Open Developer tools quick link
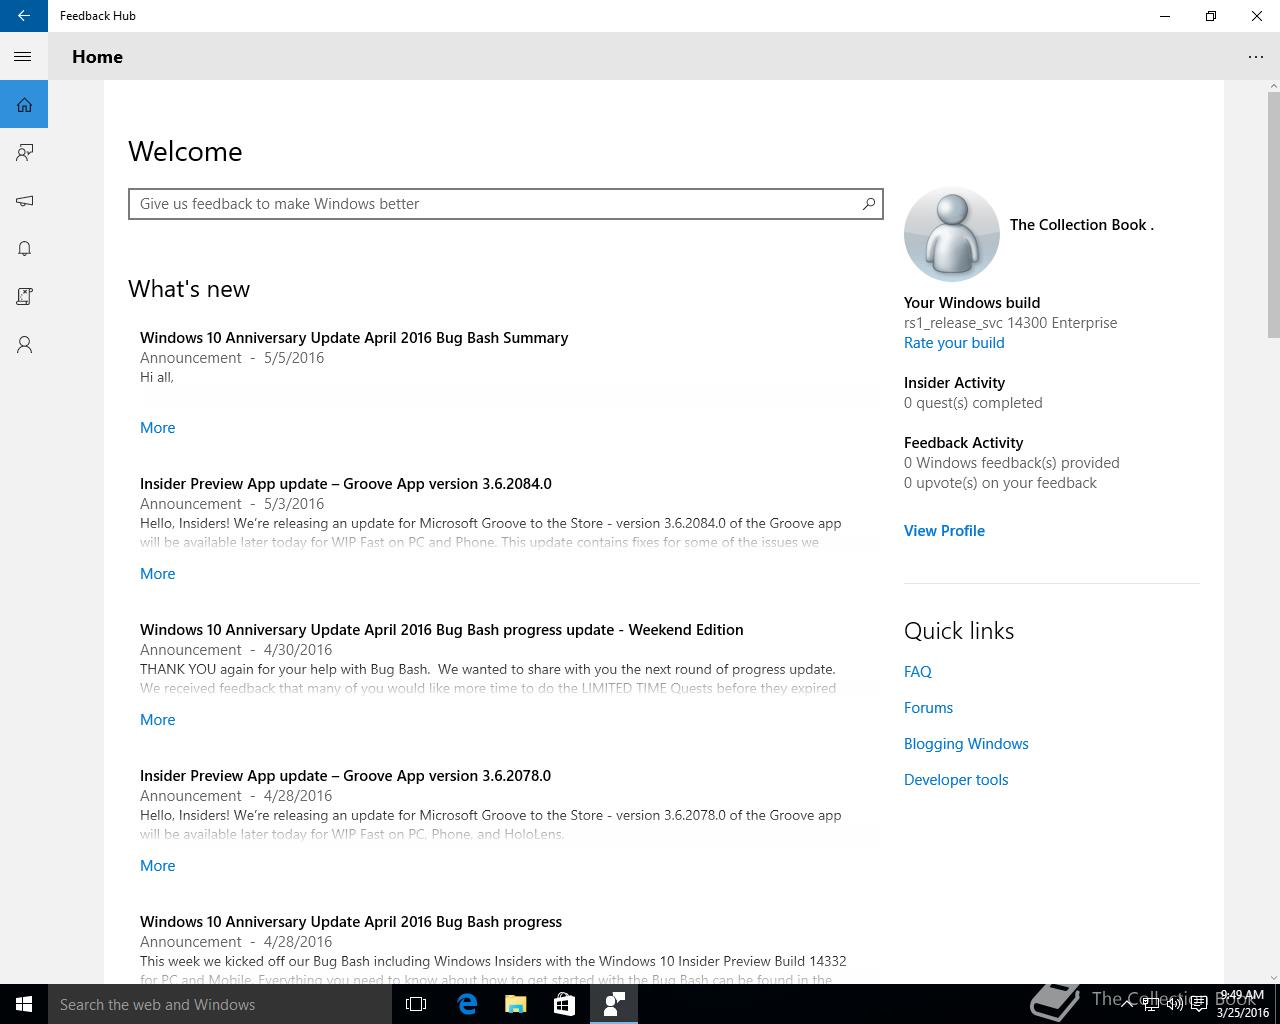This screenshot has height=1024, width=1280. [x=956, y=780]
